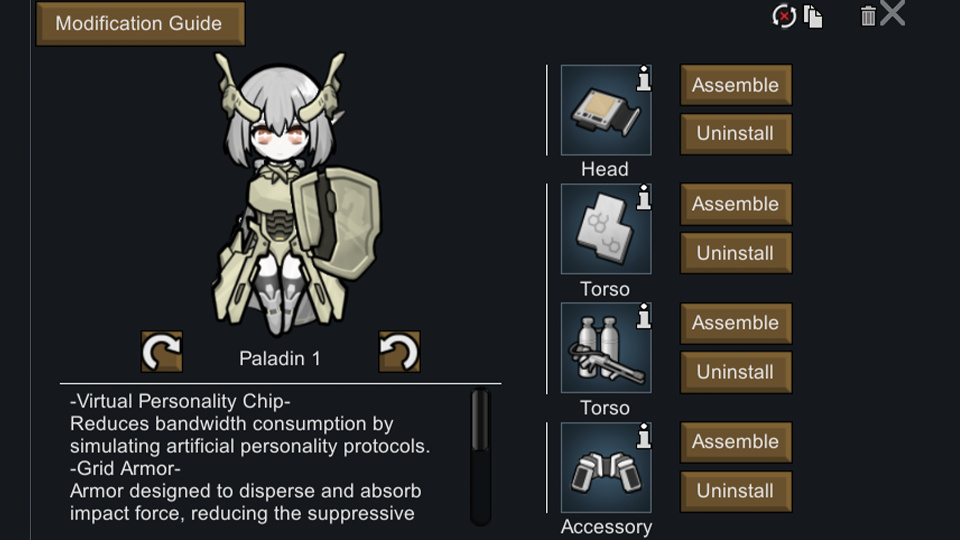
Task: Select the Grid Armor Torso slot
Action: click(x=606, y=228)
